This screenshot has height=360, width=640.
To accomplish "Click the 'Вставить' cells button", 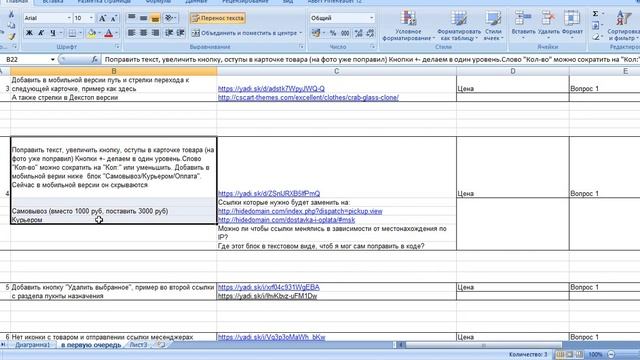I will click(x=523, y=24).
